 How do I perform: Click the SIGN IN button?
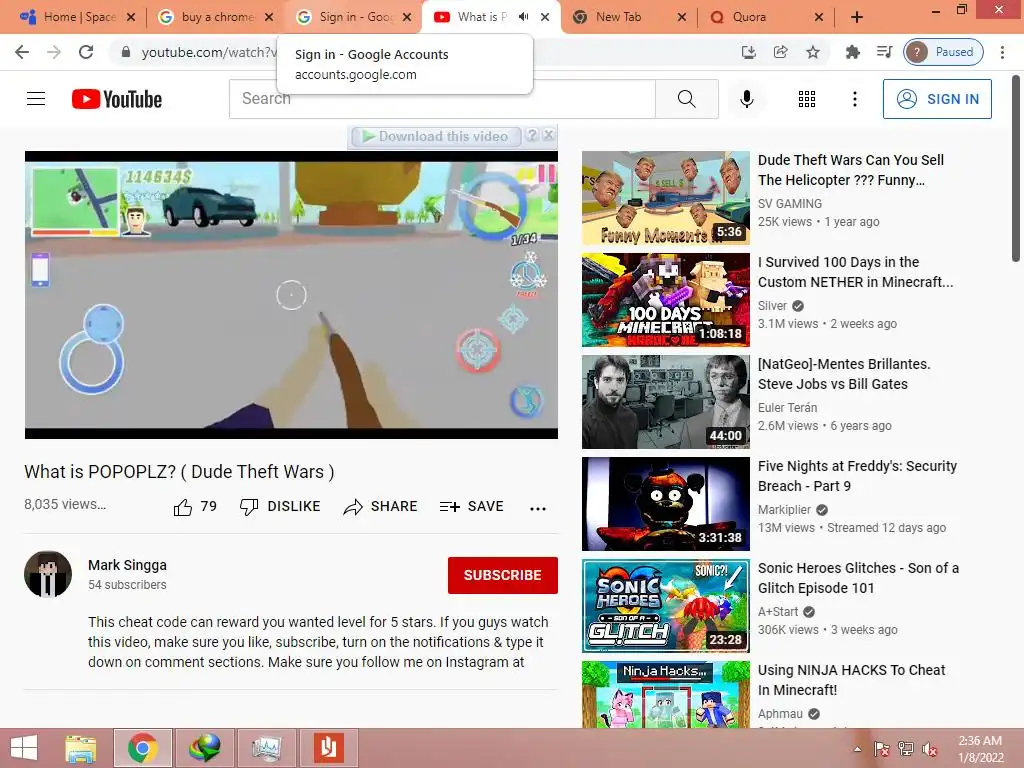pyautogui.click(x=937, y=99)
